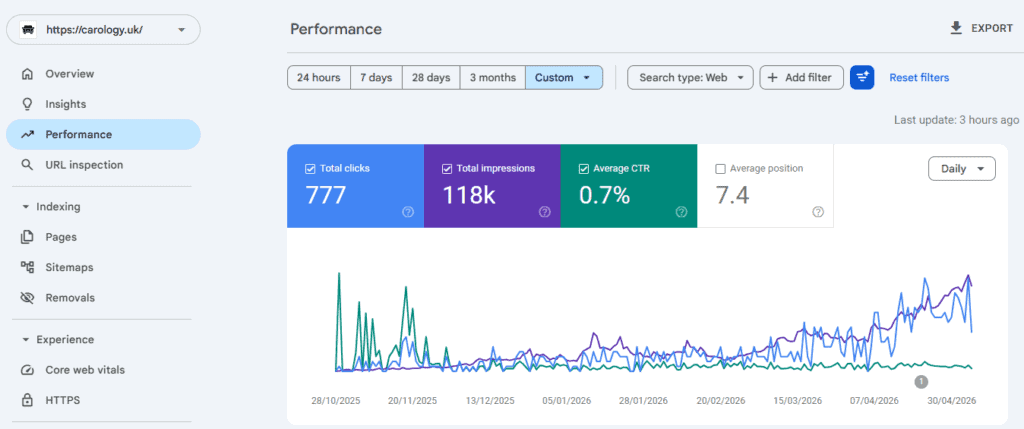1024x429 pixels.
Task: Click the URL inspection magnifier icon
Action: click(27, 165)
